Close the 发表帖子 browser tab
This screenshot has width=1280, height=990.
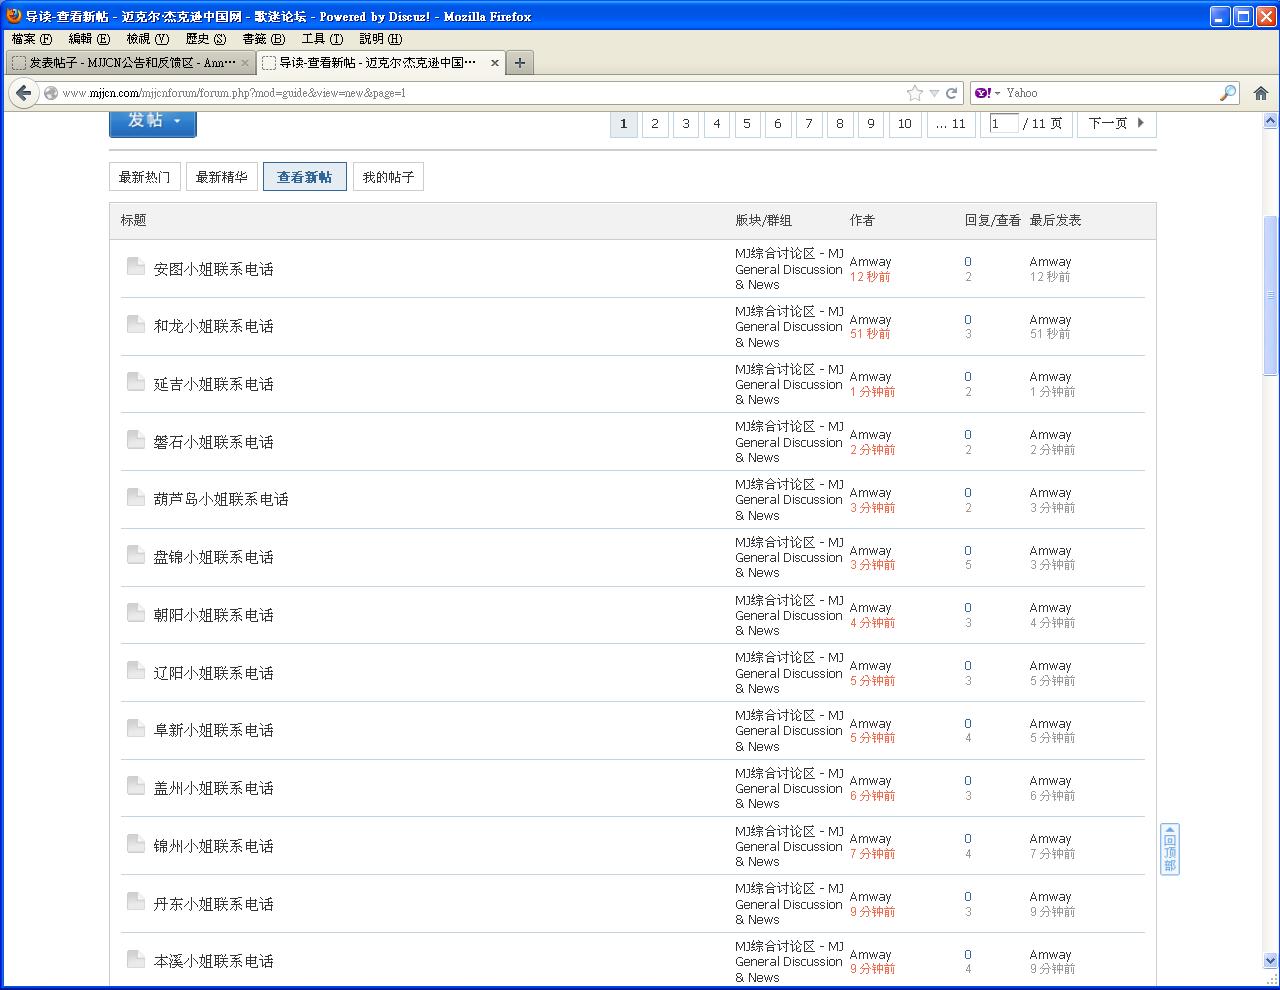click(245, 63)
